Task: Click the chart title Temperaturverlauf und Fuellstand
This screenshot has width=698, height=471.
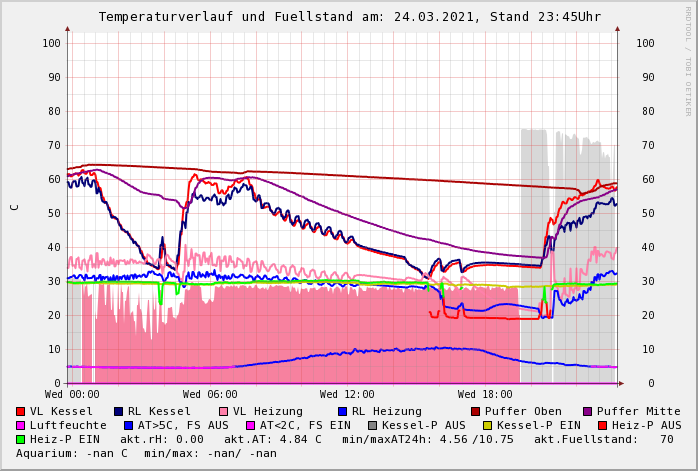Action: (349, 17)
